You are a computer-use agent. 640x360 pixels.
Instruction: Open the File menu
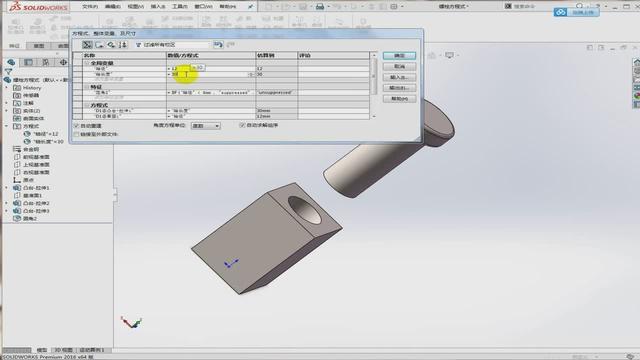[90, 7]
